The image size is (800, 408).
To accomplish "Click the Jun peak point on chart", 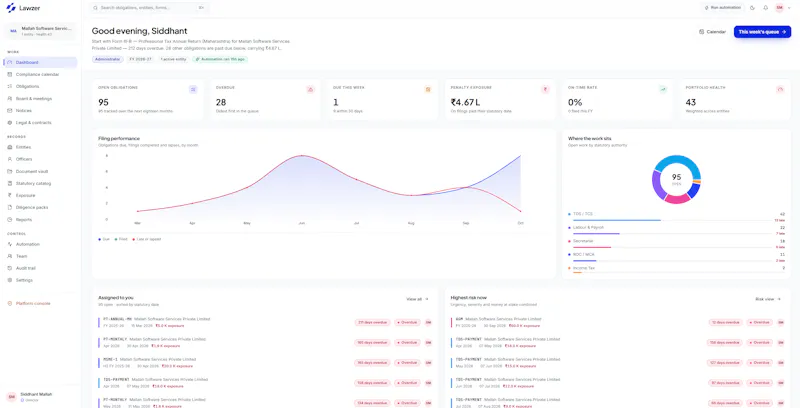I will click(x=302, y=156).
